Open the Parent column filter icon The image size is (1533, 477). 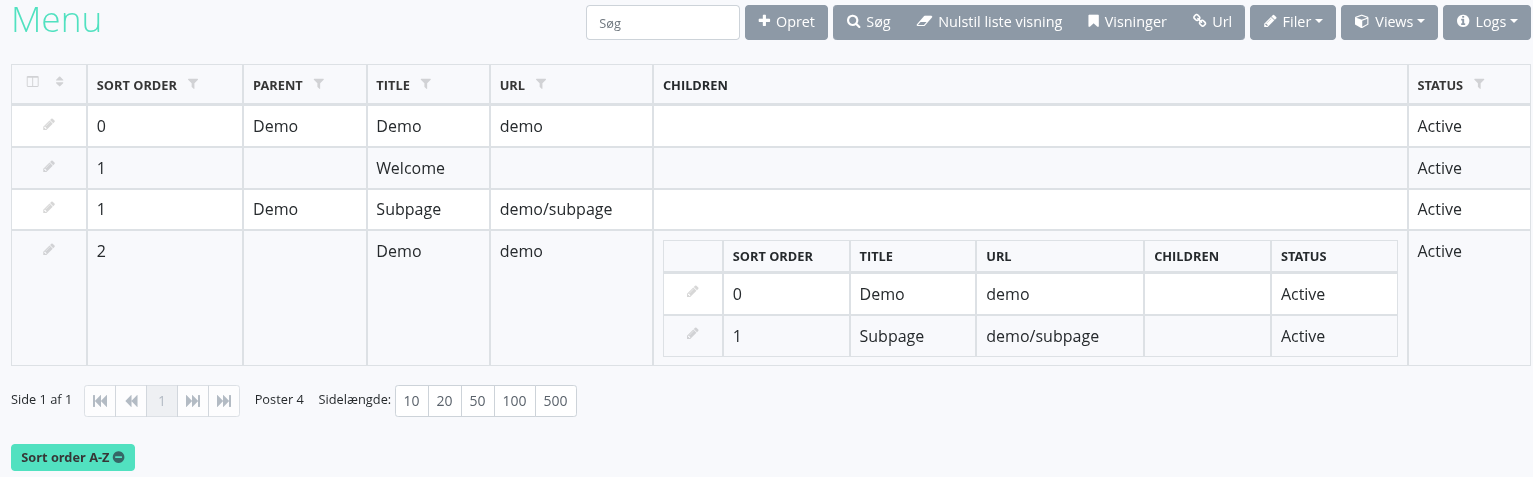319,84
